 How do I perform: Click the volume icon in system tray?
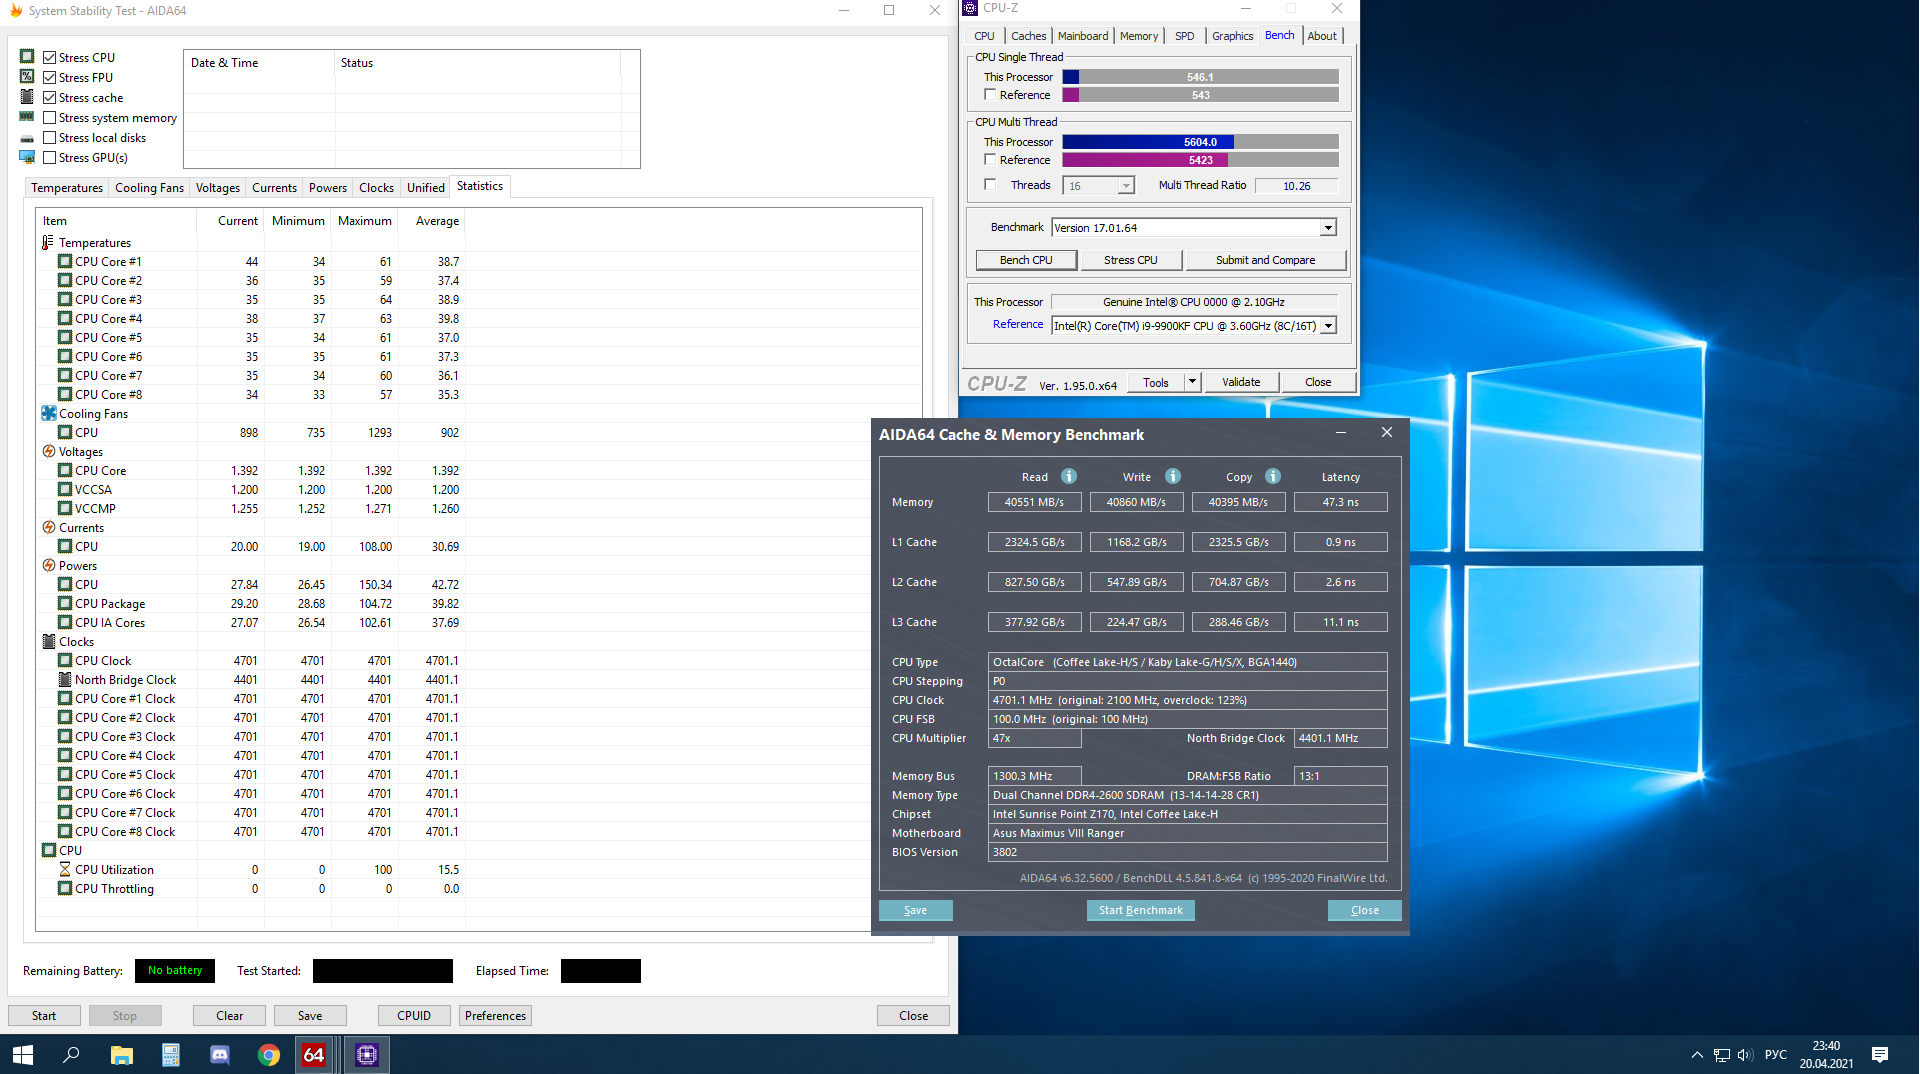pos(1745,1054)
